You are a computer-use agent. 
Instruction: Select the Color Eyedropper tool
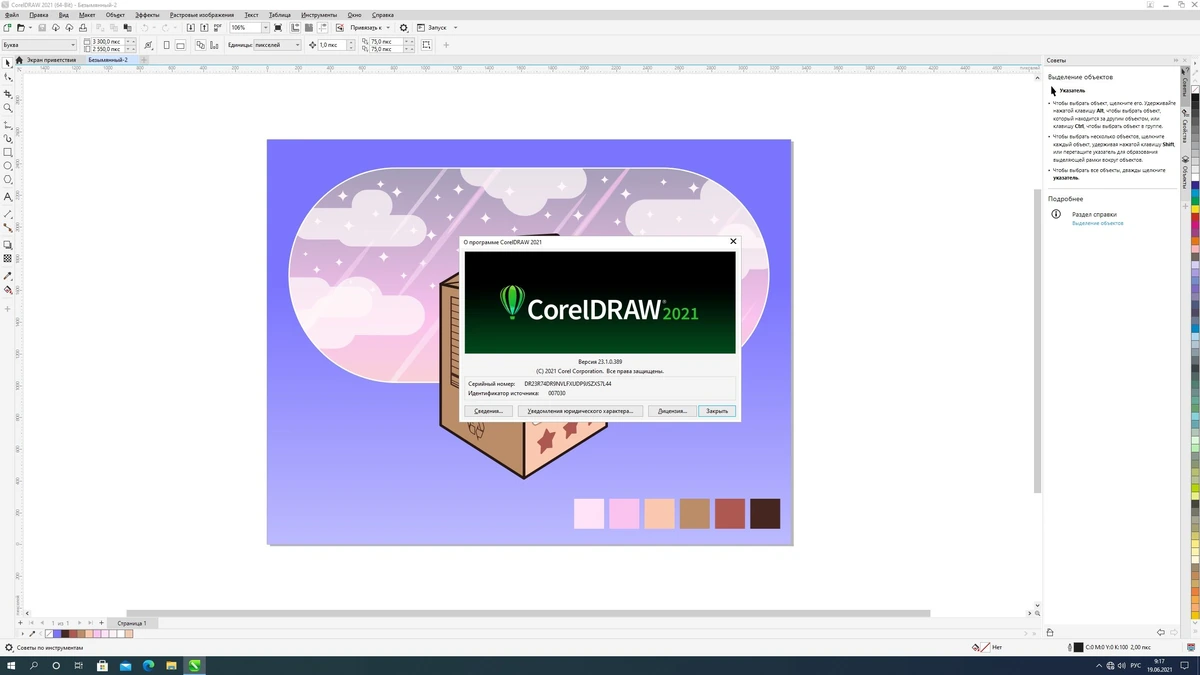[8, 276]
